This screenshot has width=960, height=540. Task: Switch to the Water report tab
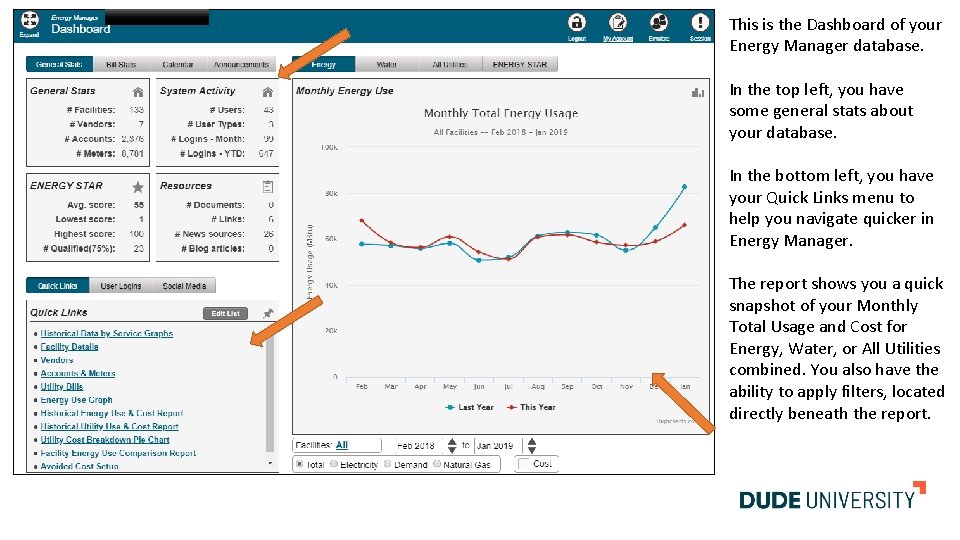386,64
